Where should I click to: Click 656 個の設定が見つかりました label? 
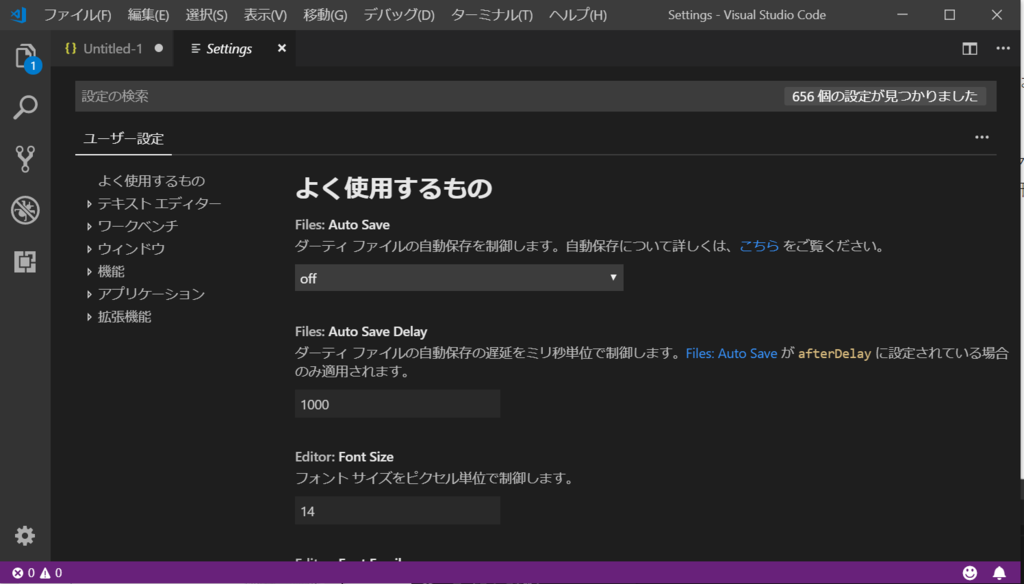[x=884, y=96]
